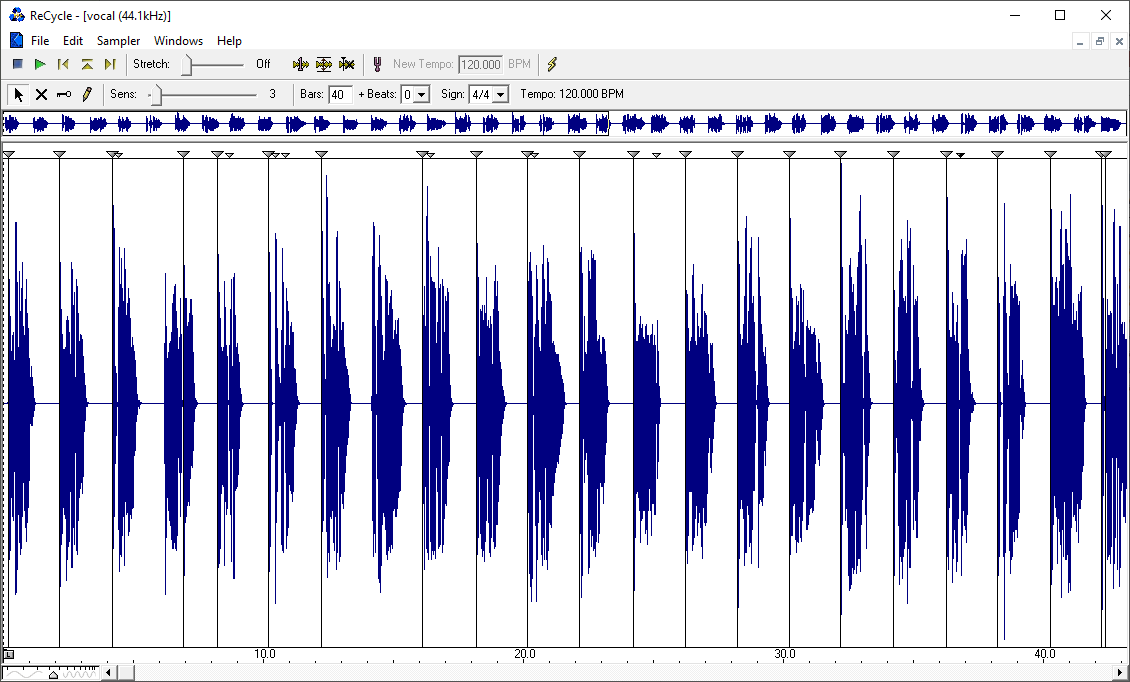Select the arrow pointer tool
Viewport: 1130px width, 682px height.
[18, 94]
